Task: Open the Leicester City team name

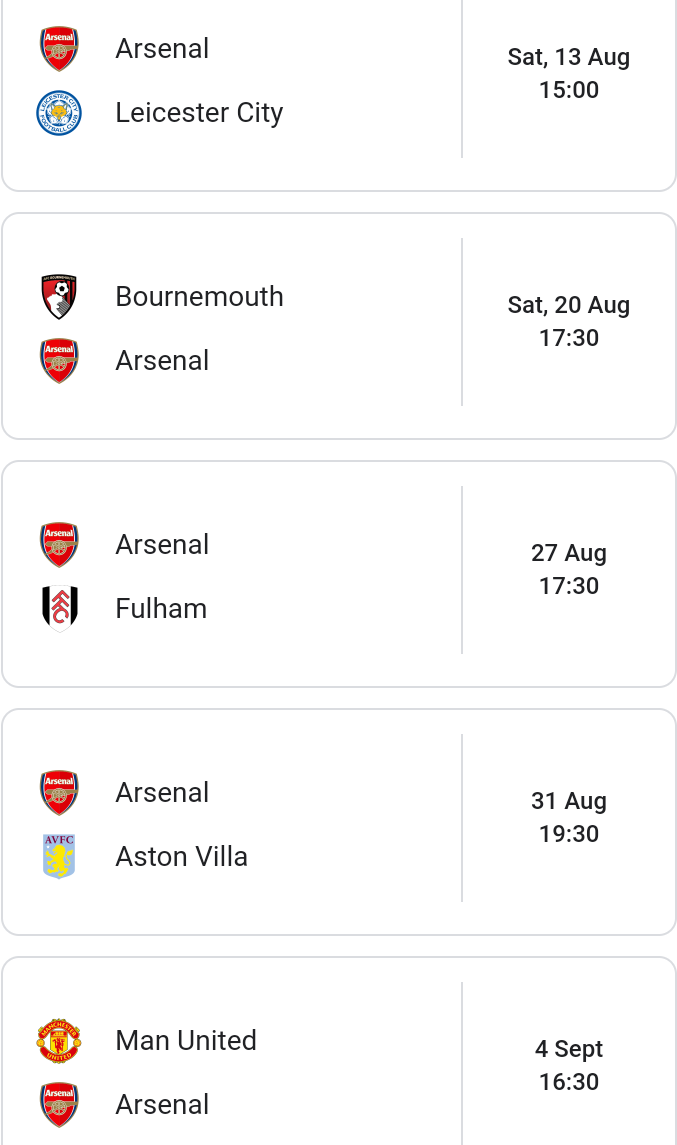Action: coord(199,113)
